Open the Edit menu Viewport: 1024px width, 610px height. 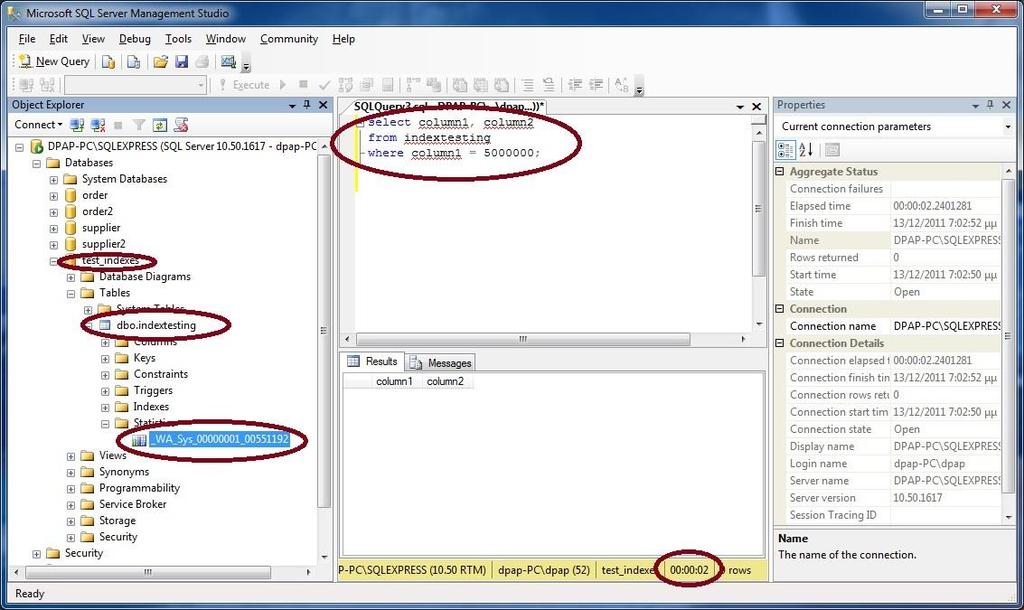[x=58, y=39]
